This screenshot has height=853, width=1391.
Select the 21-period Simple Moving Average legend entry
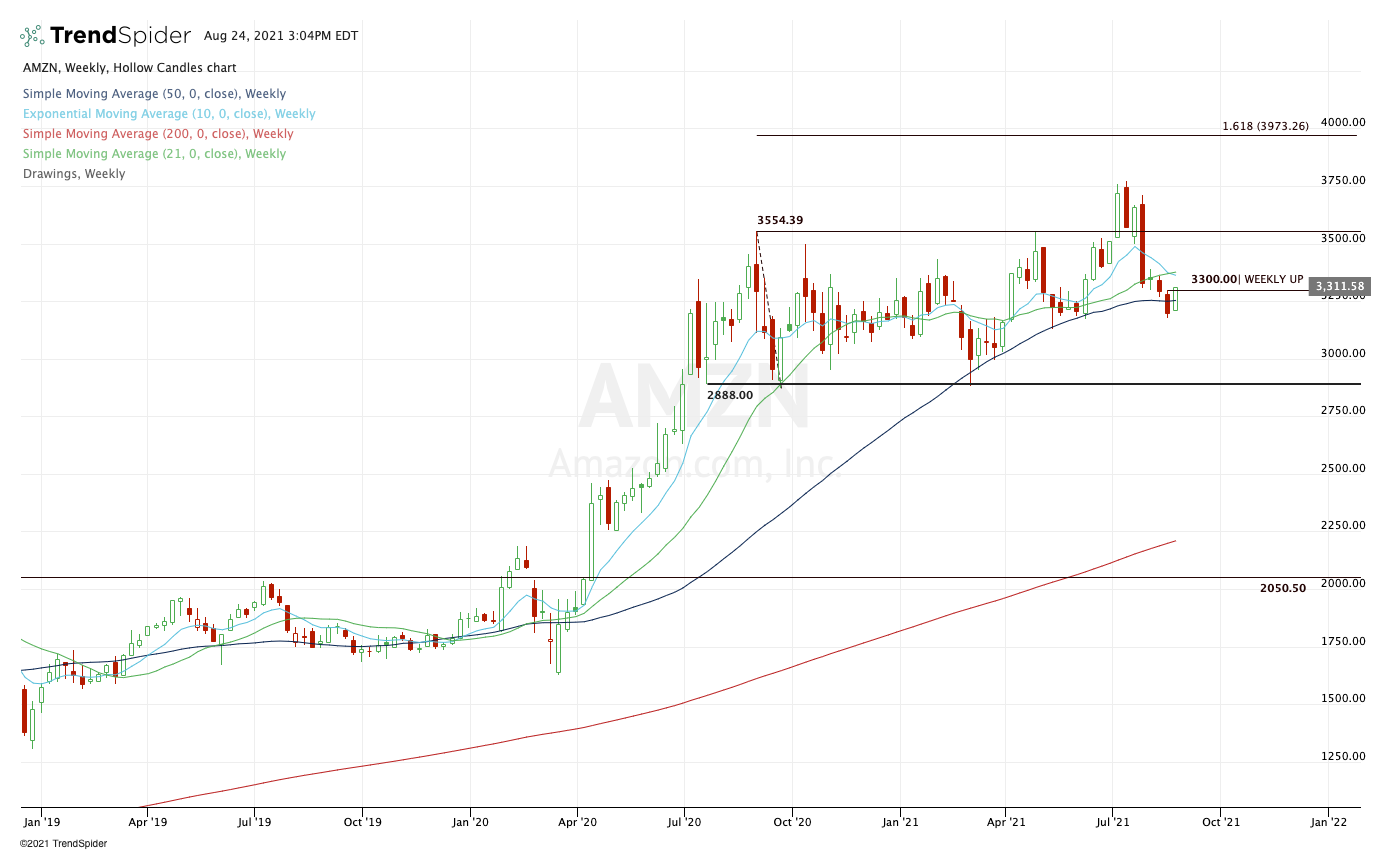pos(154,154)
